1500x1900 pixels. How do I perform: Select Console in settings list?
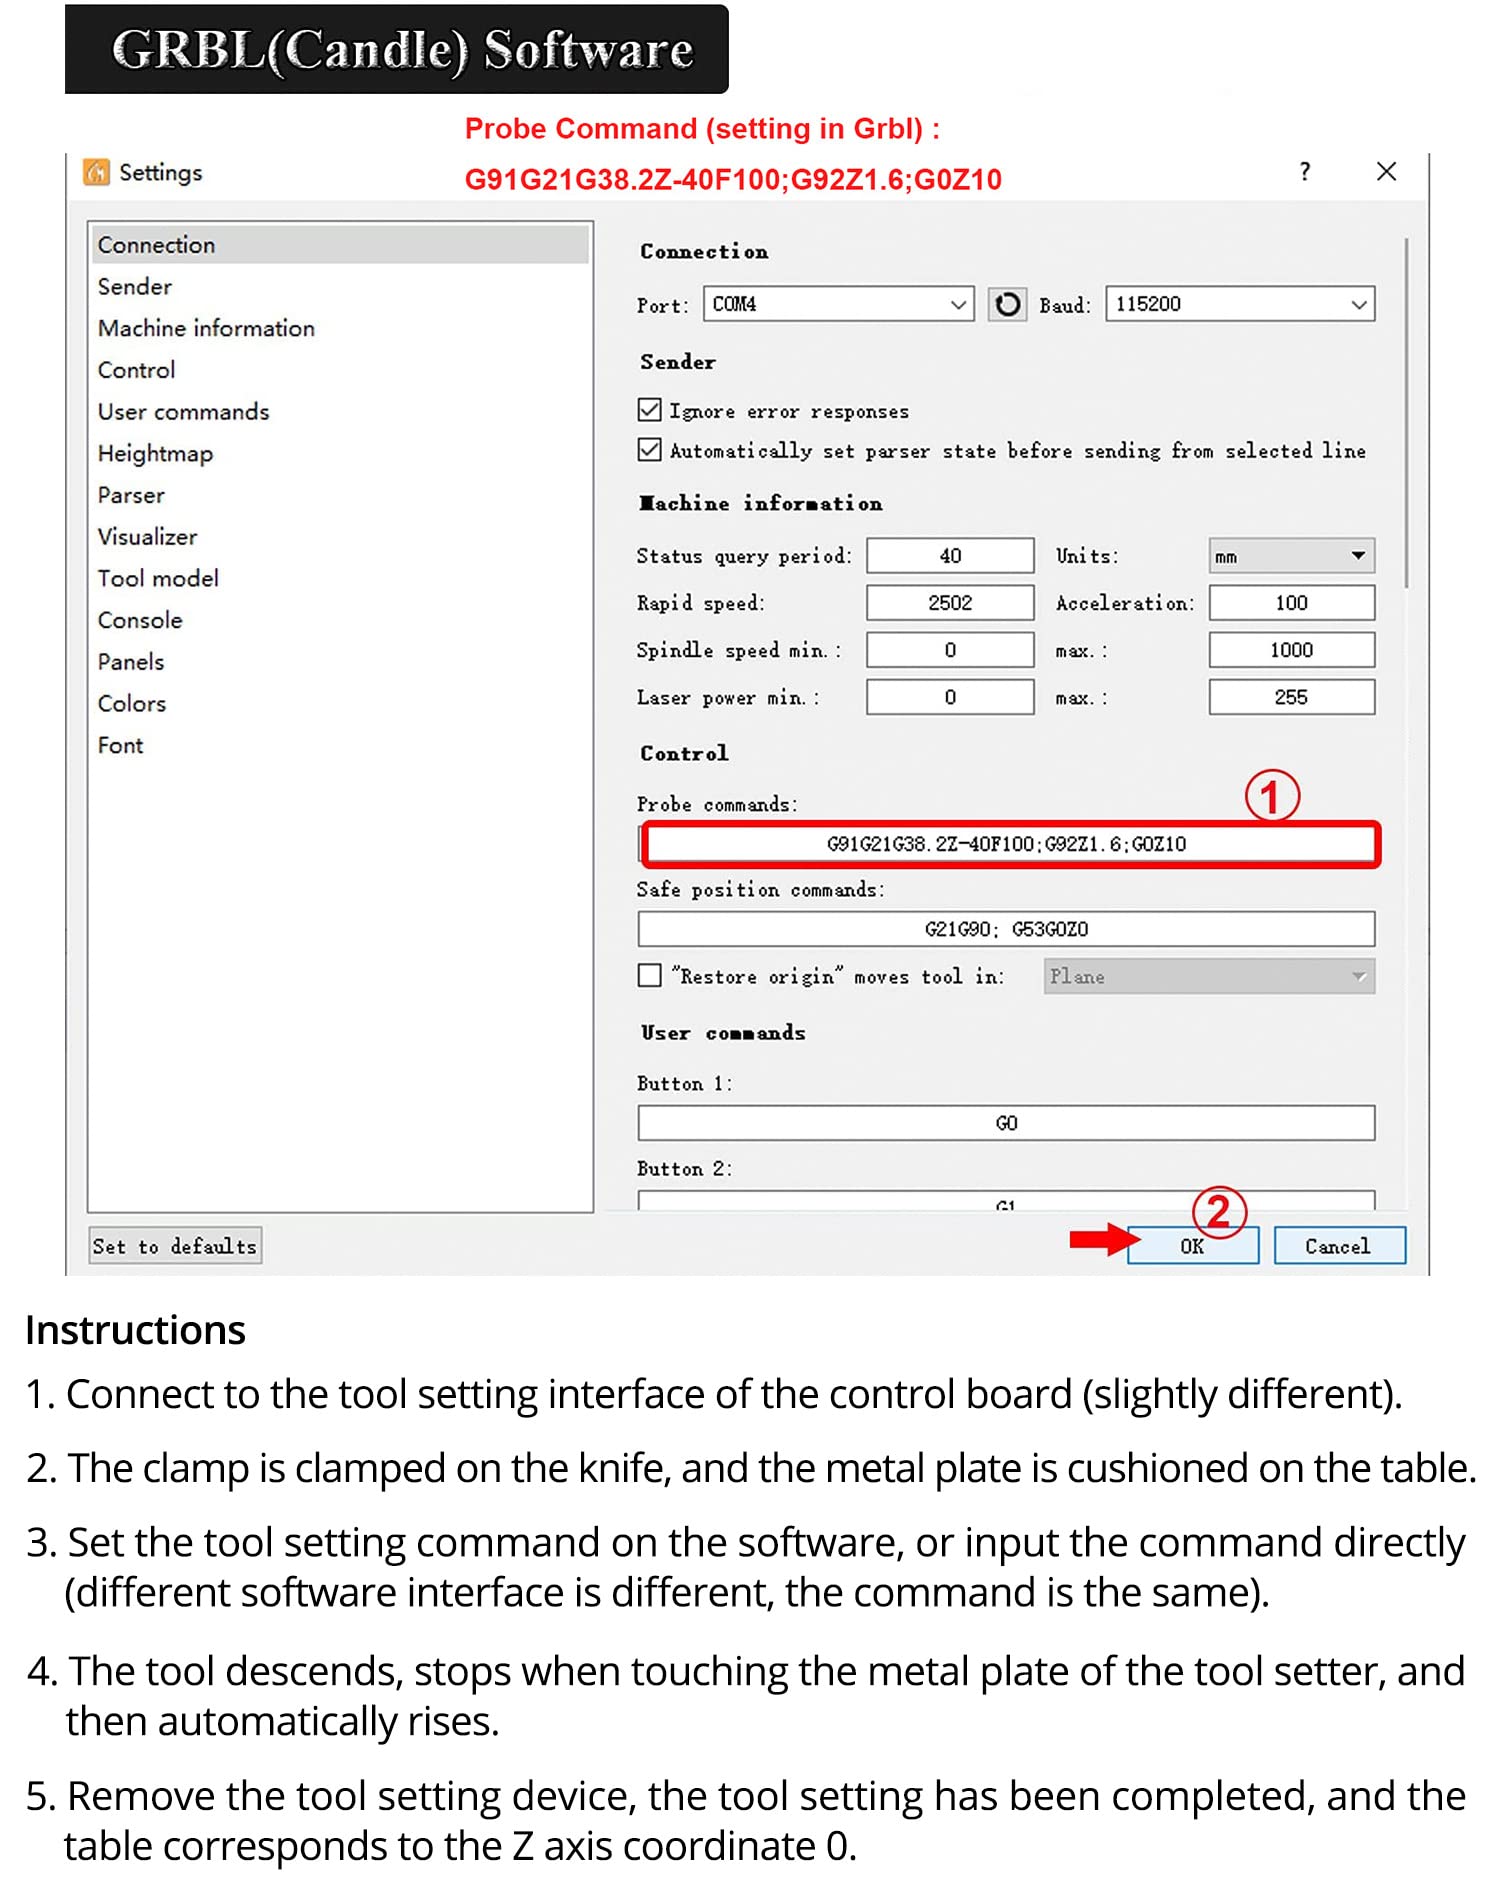click(340, 620)
